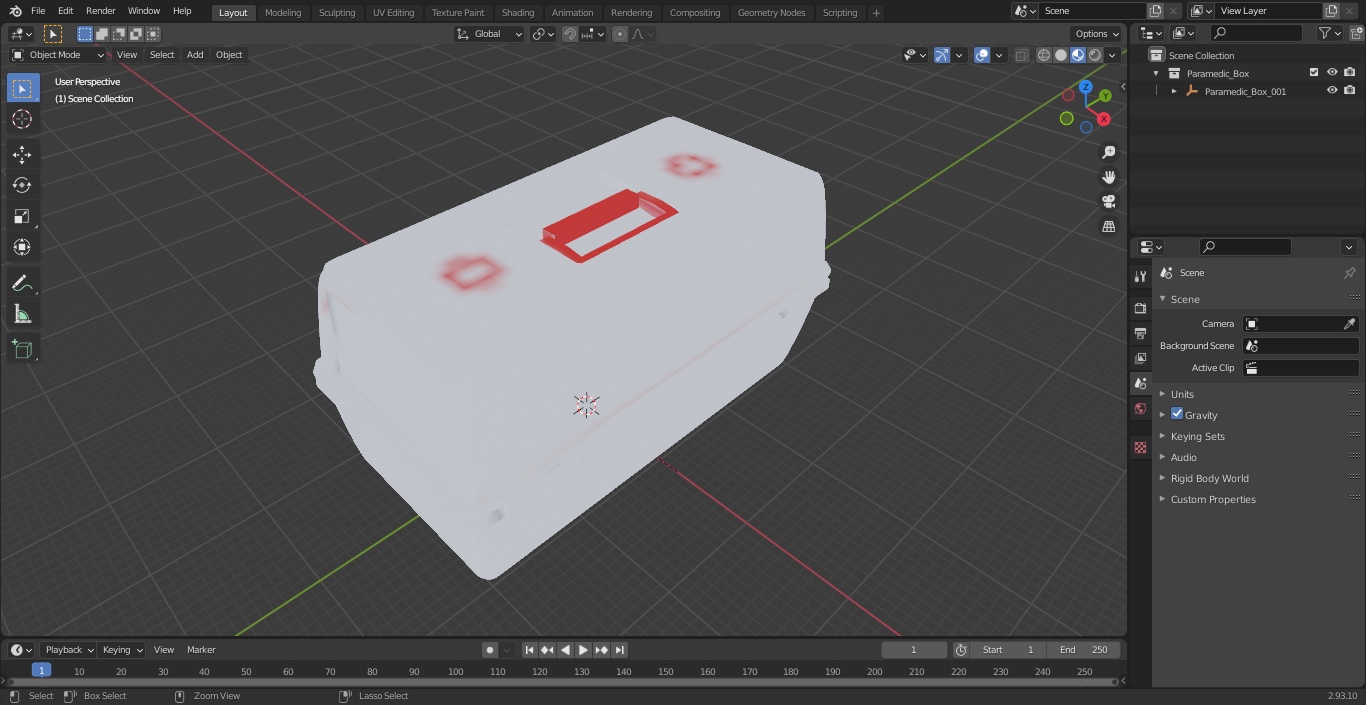Open the Tool properties tab

[x=1140, y=276]
